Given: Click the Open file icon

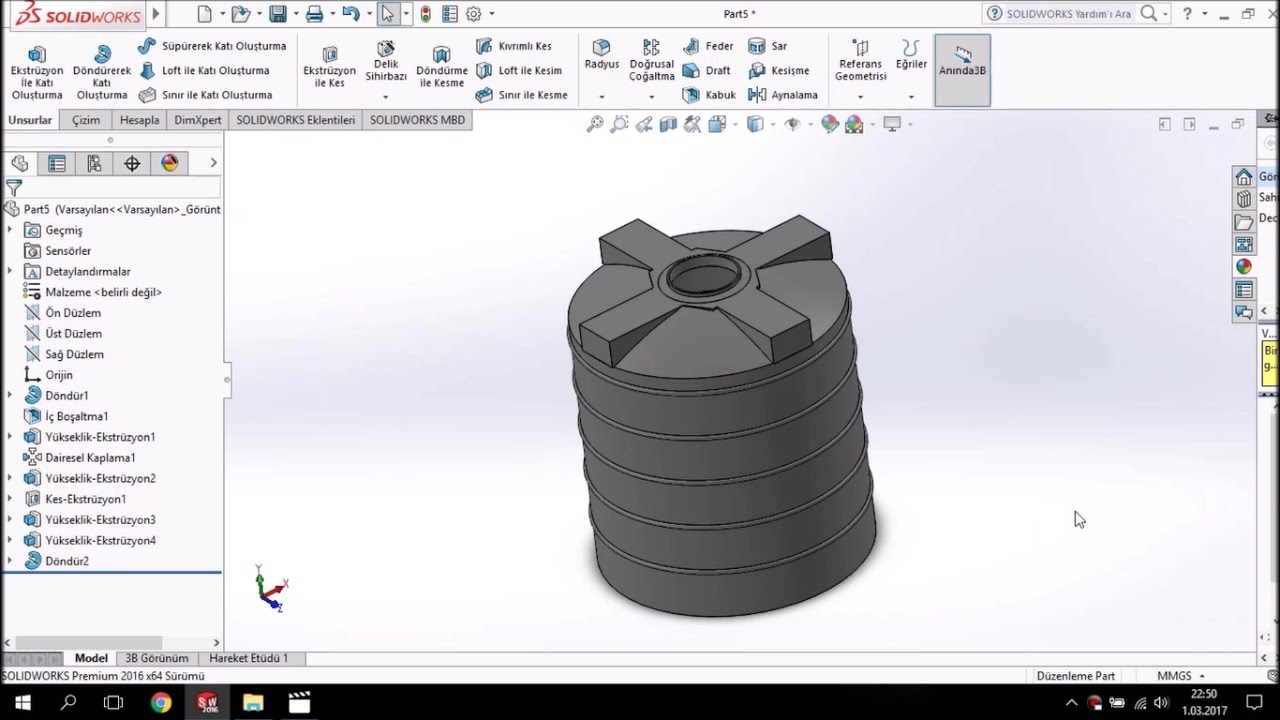Looking at the screenshot, I should tap(240, 14).
